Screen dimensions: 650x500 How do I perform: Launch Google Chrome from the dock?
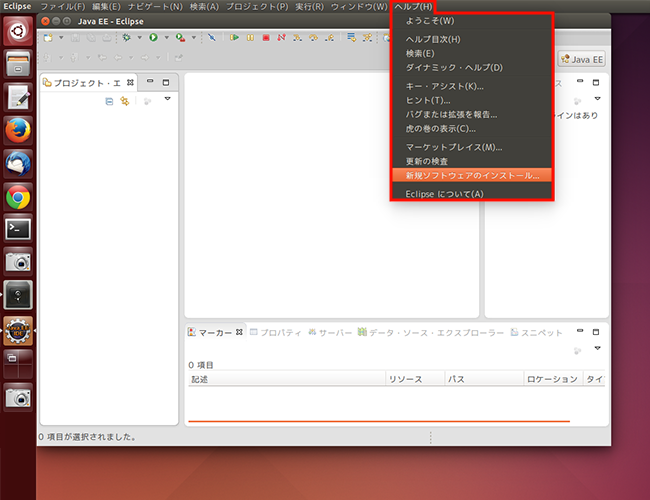click(x=18, y=198)
